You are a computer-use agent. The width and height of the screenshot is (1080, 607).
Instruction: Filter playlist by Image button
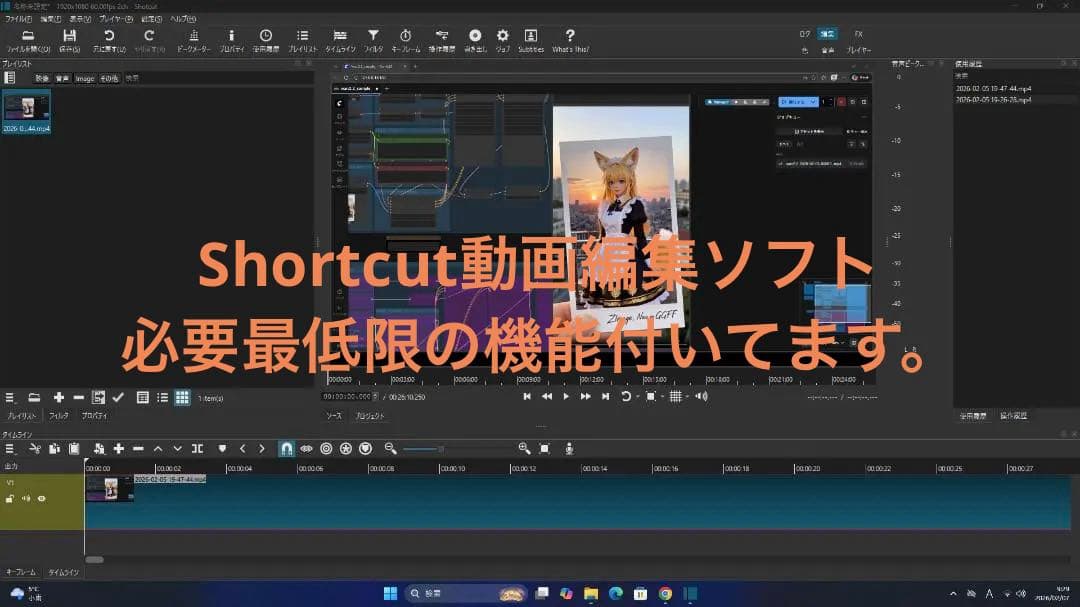85,79
